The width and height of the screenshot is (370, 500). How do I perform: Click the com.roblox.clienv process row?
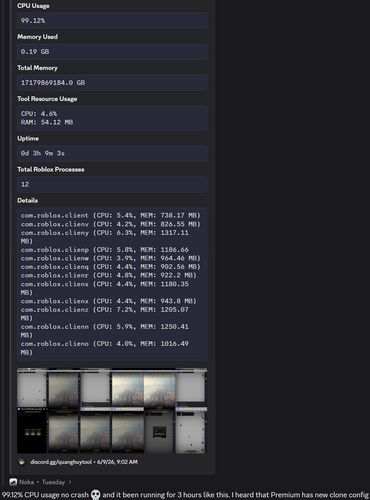[111, 224]
